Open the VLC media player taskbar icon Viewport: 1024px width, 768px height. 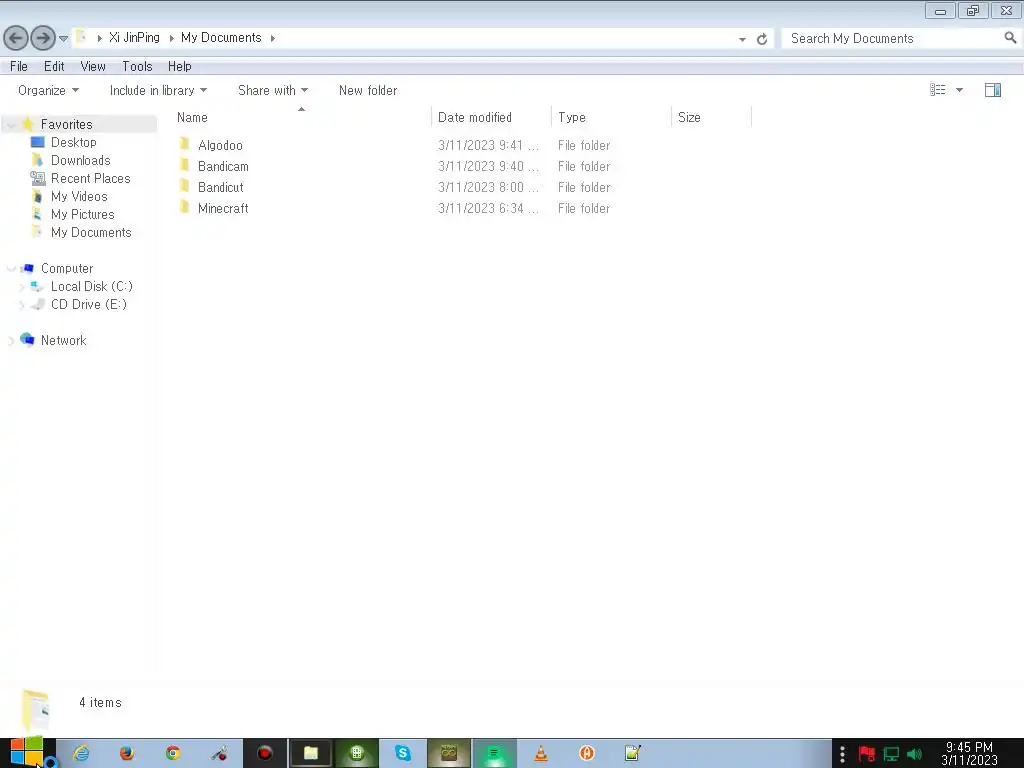[x=541, y=754]
